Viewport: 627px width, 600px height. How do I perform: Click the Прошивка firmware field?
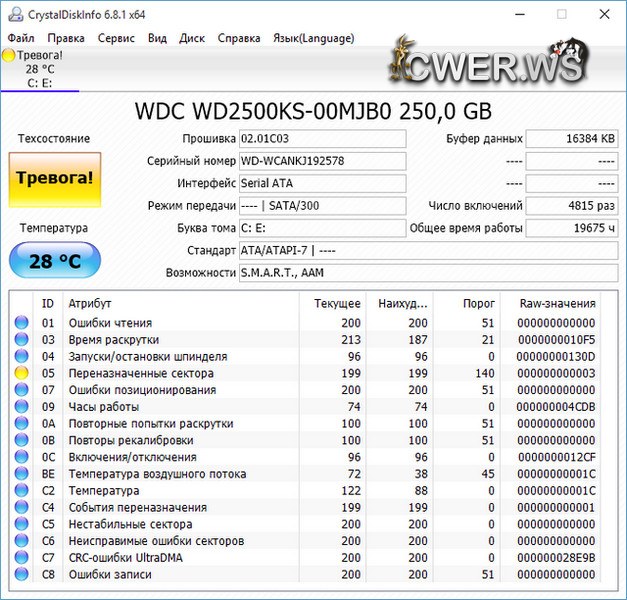pos(322,138)
